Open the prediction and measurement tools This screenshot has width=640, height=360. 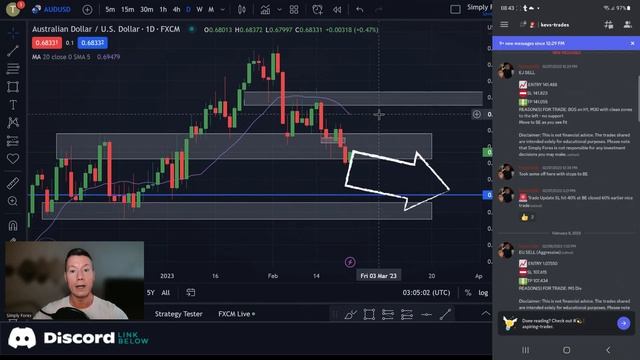(x=13, y=140)
